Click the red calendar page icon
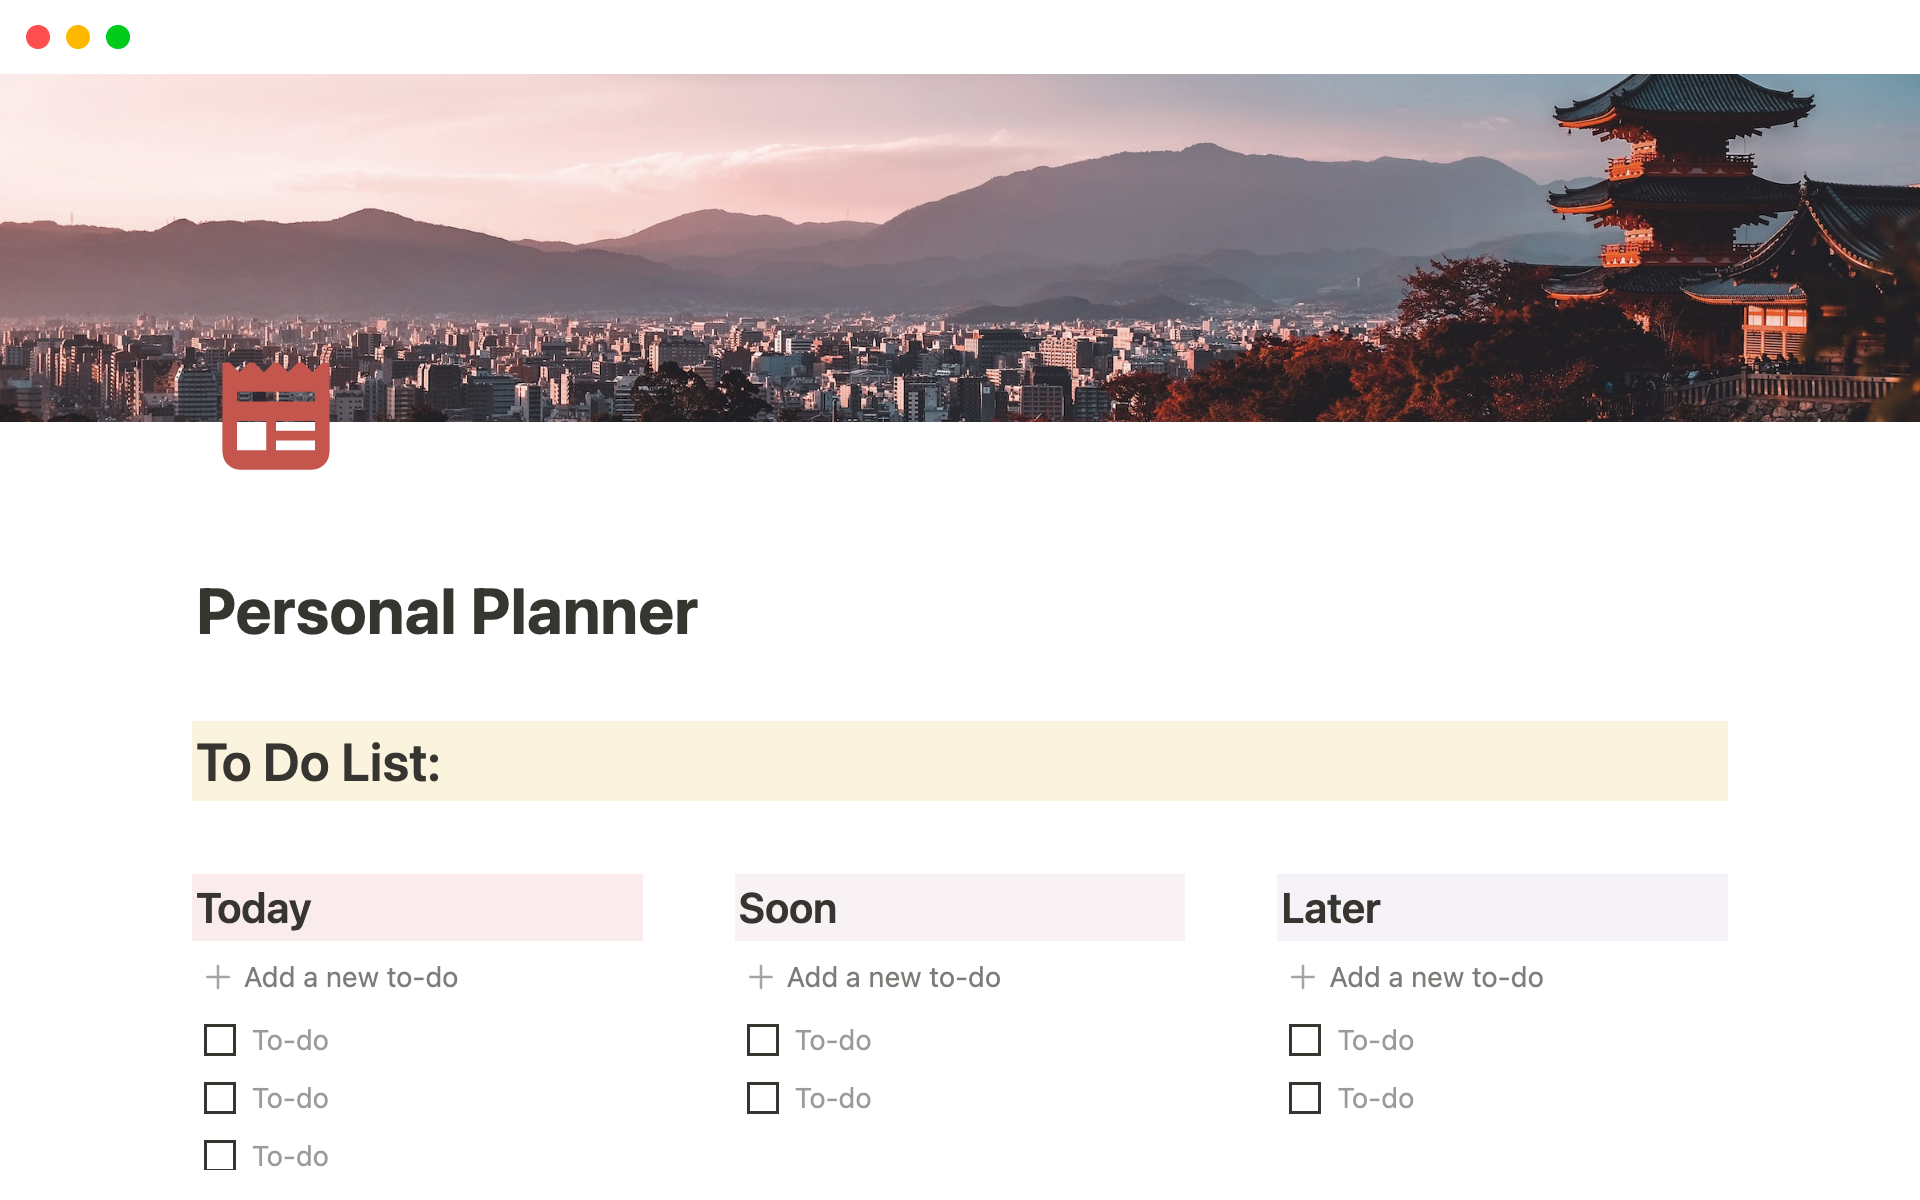 [276, 416]
